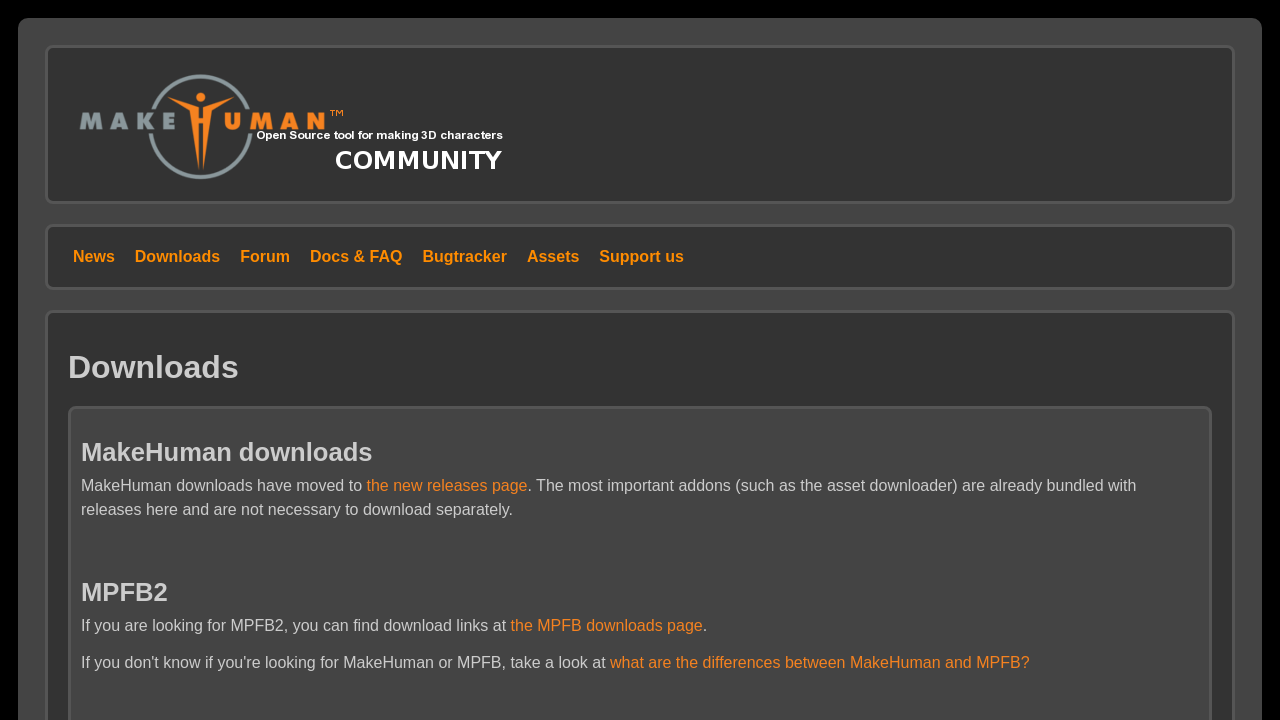Open the Assets nav link
The image size is (1280, 720).
coord(553,257)
